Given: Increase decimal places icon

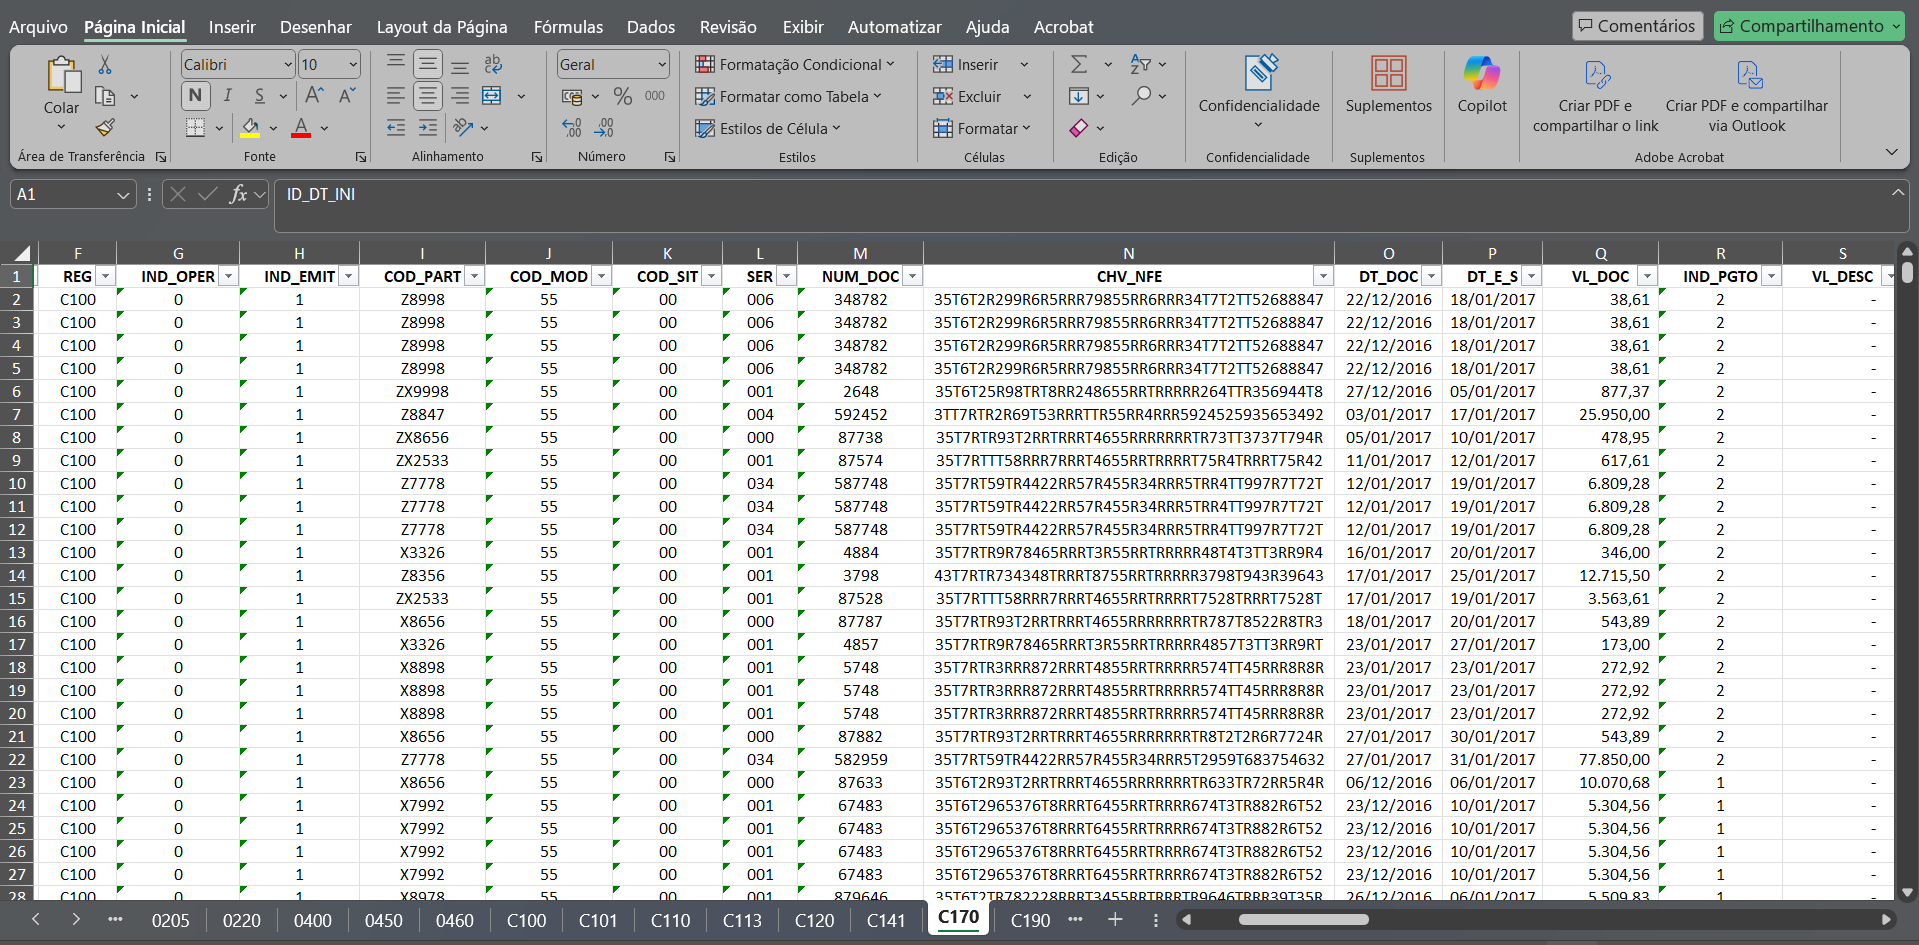Looking at the screenshot, I should 571,127.
